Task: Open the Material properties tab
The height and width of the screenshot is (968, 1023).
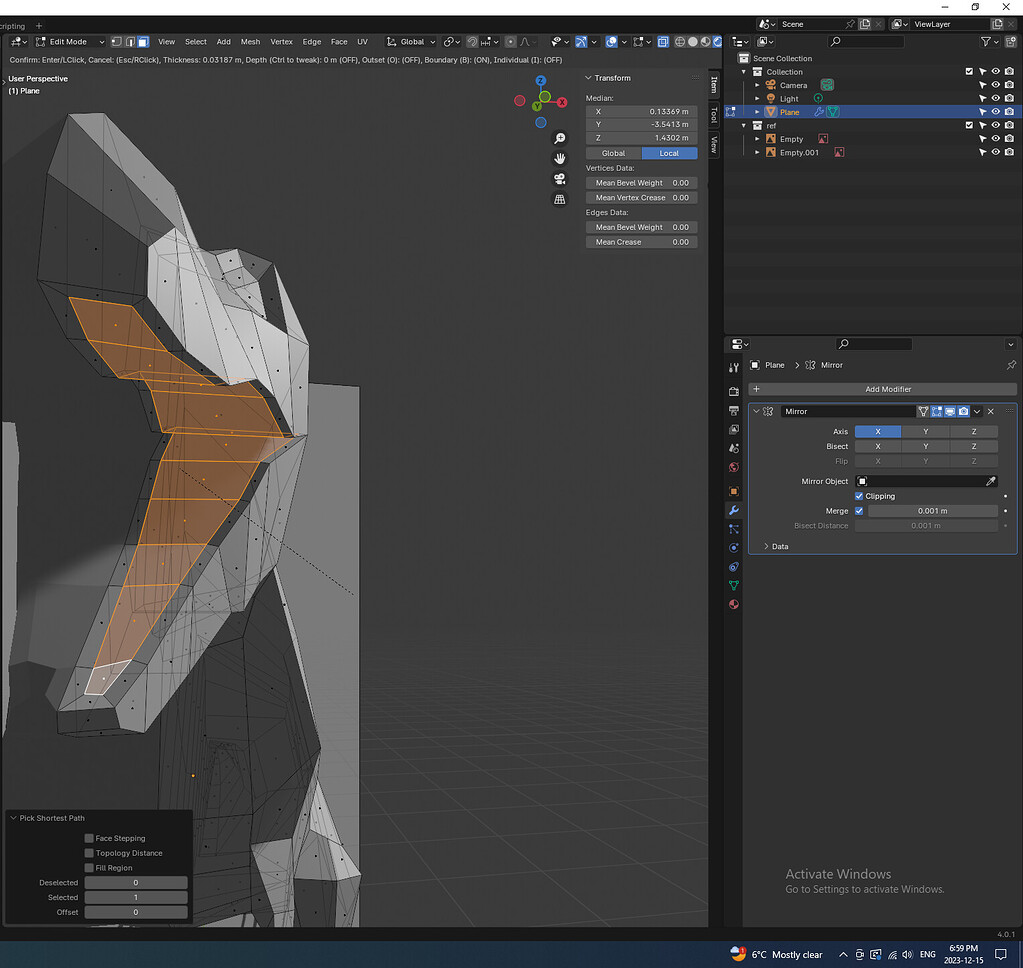Action: click(x=734, y=604)
